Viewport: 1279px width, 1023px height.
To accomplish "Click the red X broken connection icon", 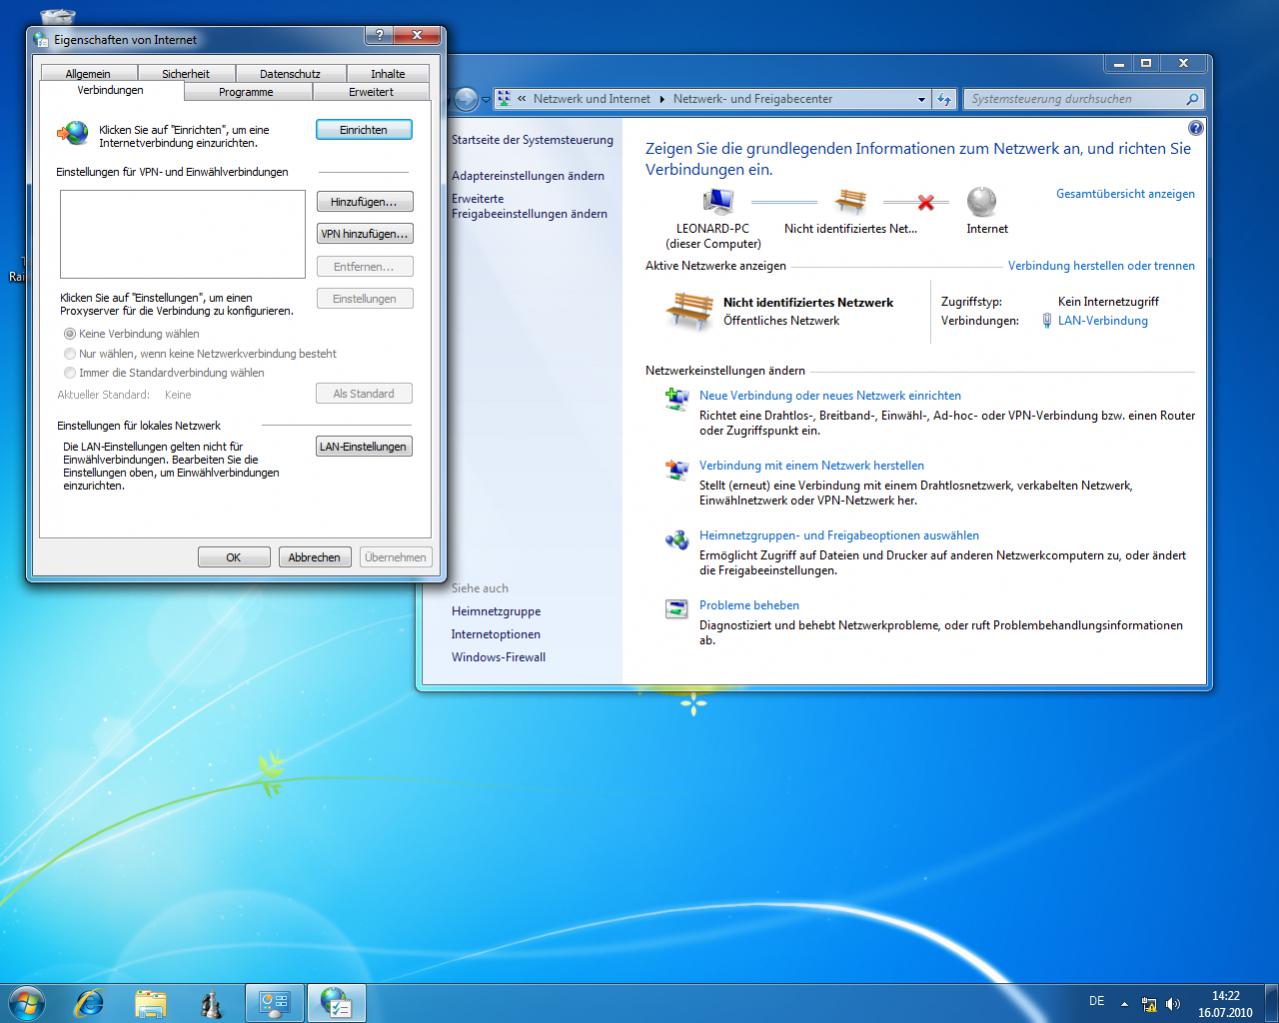I will (x=925, y=202).
